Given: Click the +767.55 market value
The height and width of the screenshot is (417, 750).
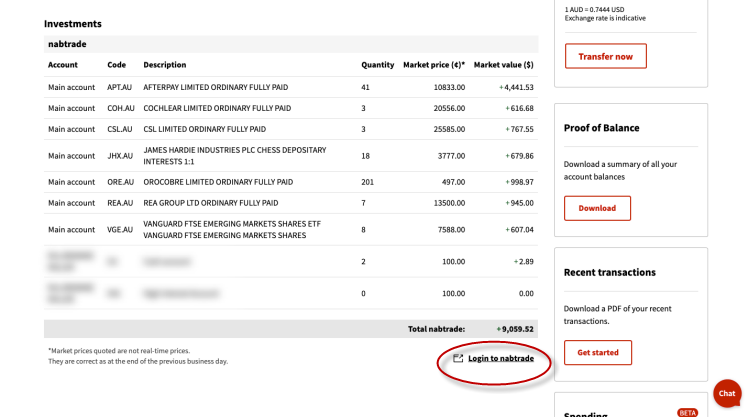Looking at the screenshot, I should coord(519,130).
